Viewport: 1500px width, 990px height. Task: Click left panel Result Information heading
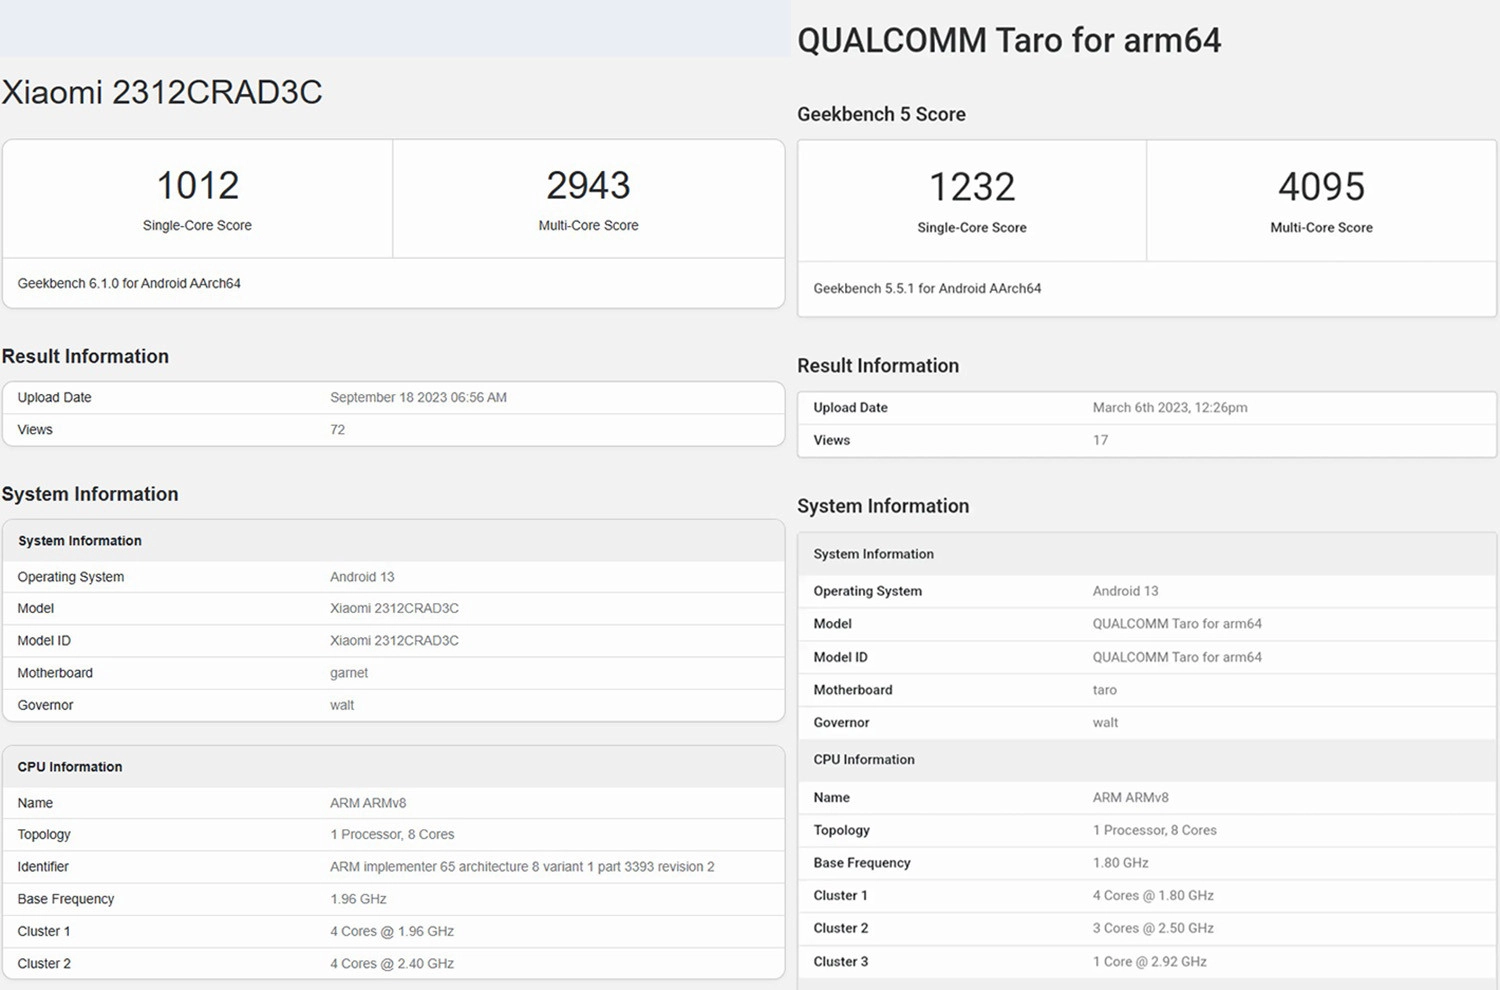coord(85,356)
